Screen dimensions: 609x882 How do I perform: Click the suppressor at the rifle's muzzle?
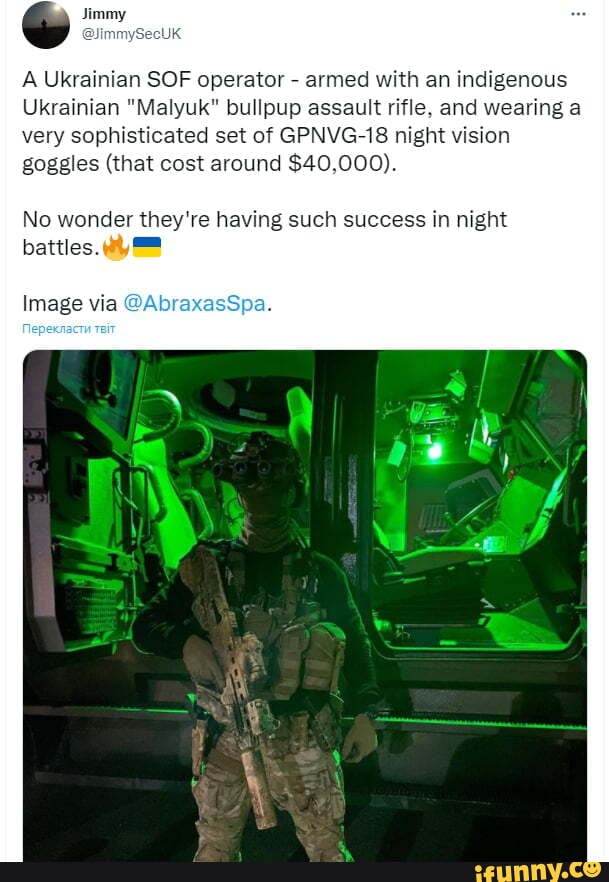258,788
